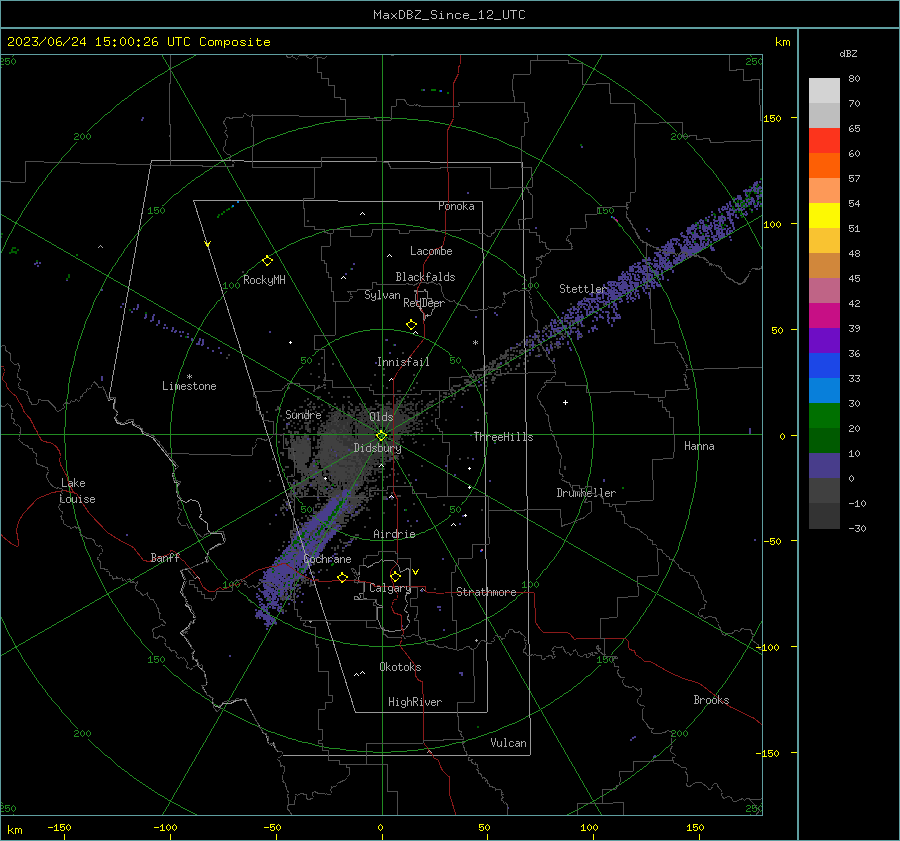This screenshot has height=841, width=900.
Task: Click the Strathmore label
Action: (486, 592)
